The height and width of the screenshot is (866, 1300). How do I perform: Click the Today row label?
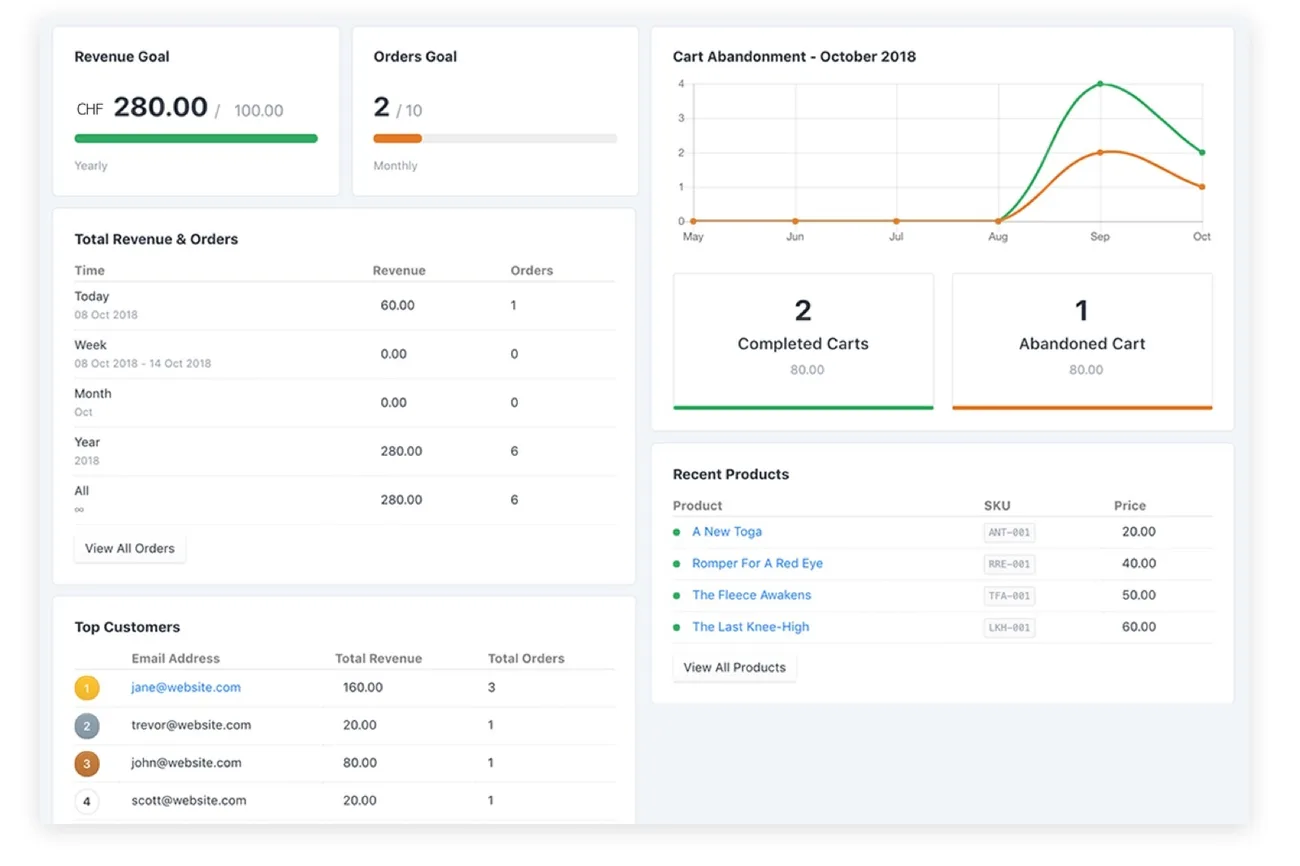point(92,296)
